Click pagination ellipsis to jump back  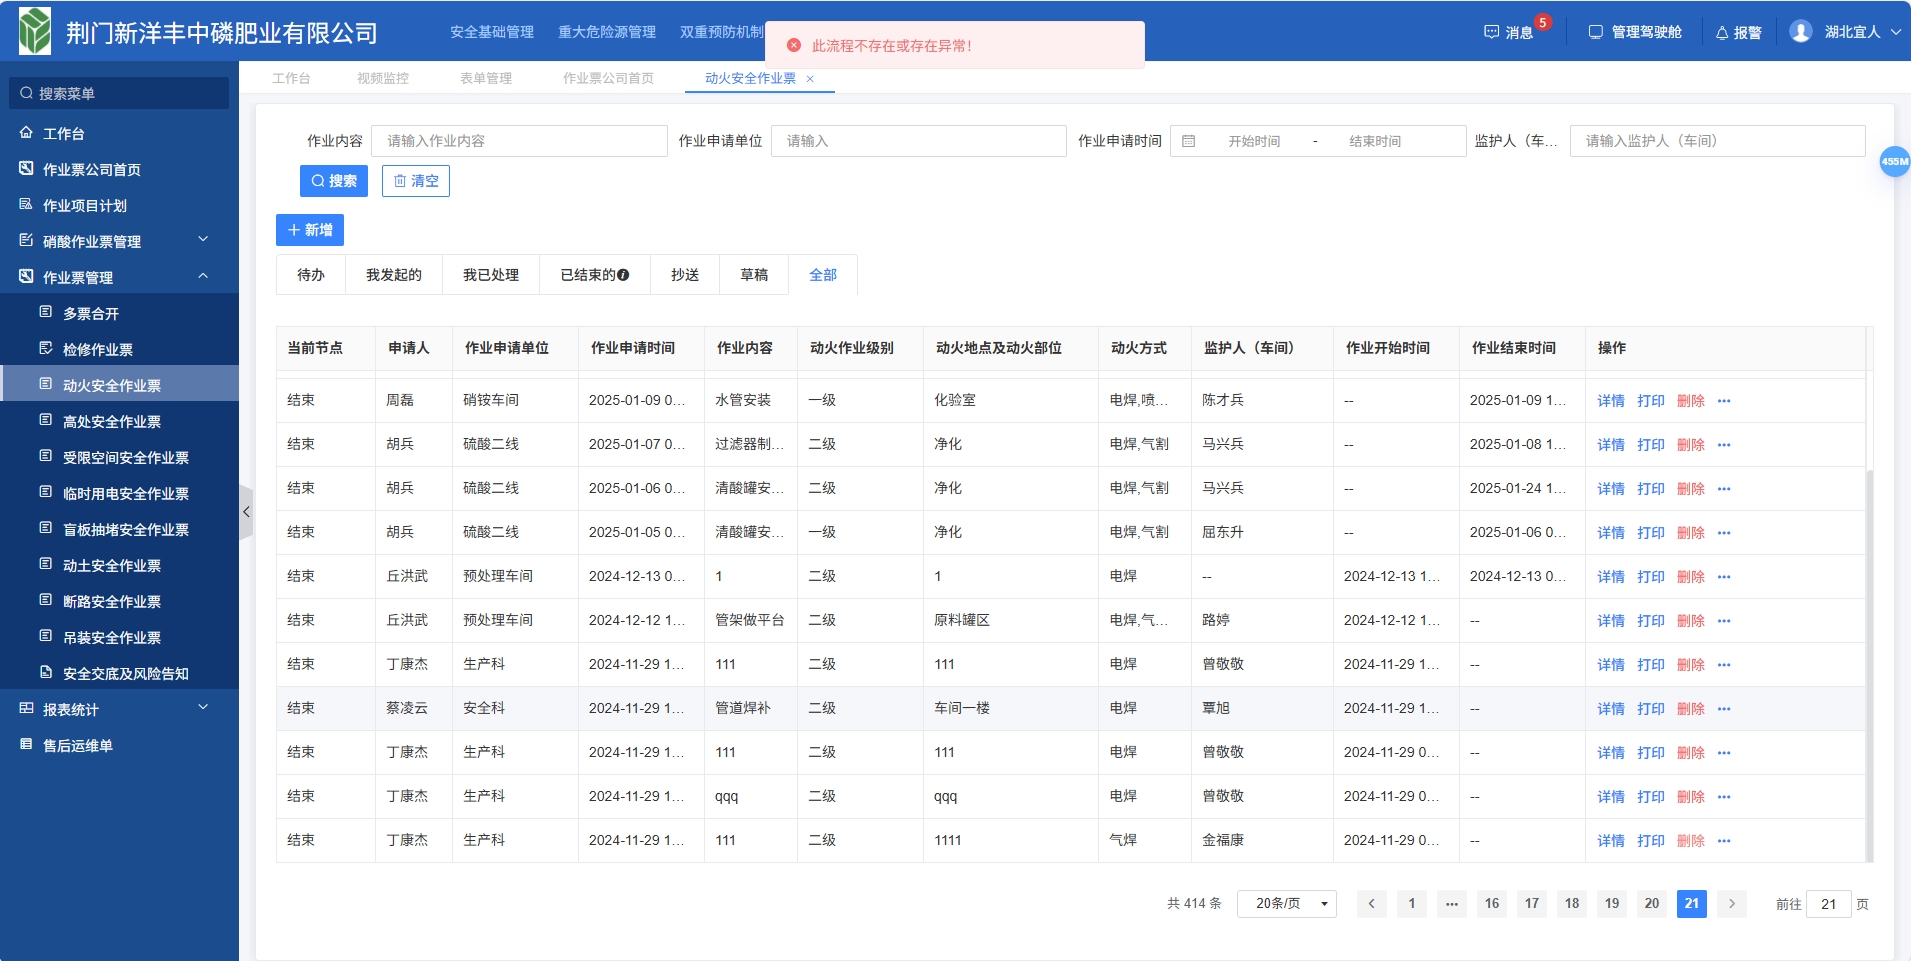(x=1452, y=904)
